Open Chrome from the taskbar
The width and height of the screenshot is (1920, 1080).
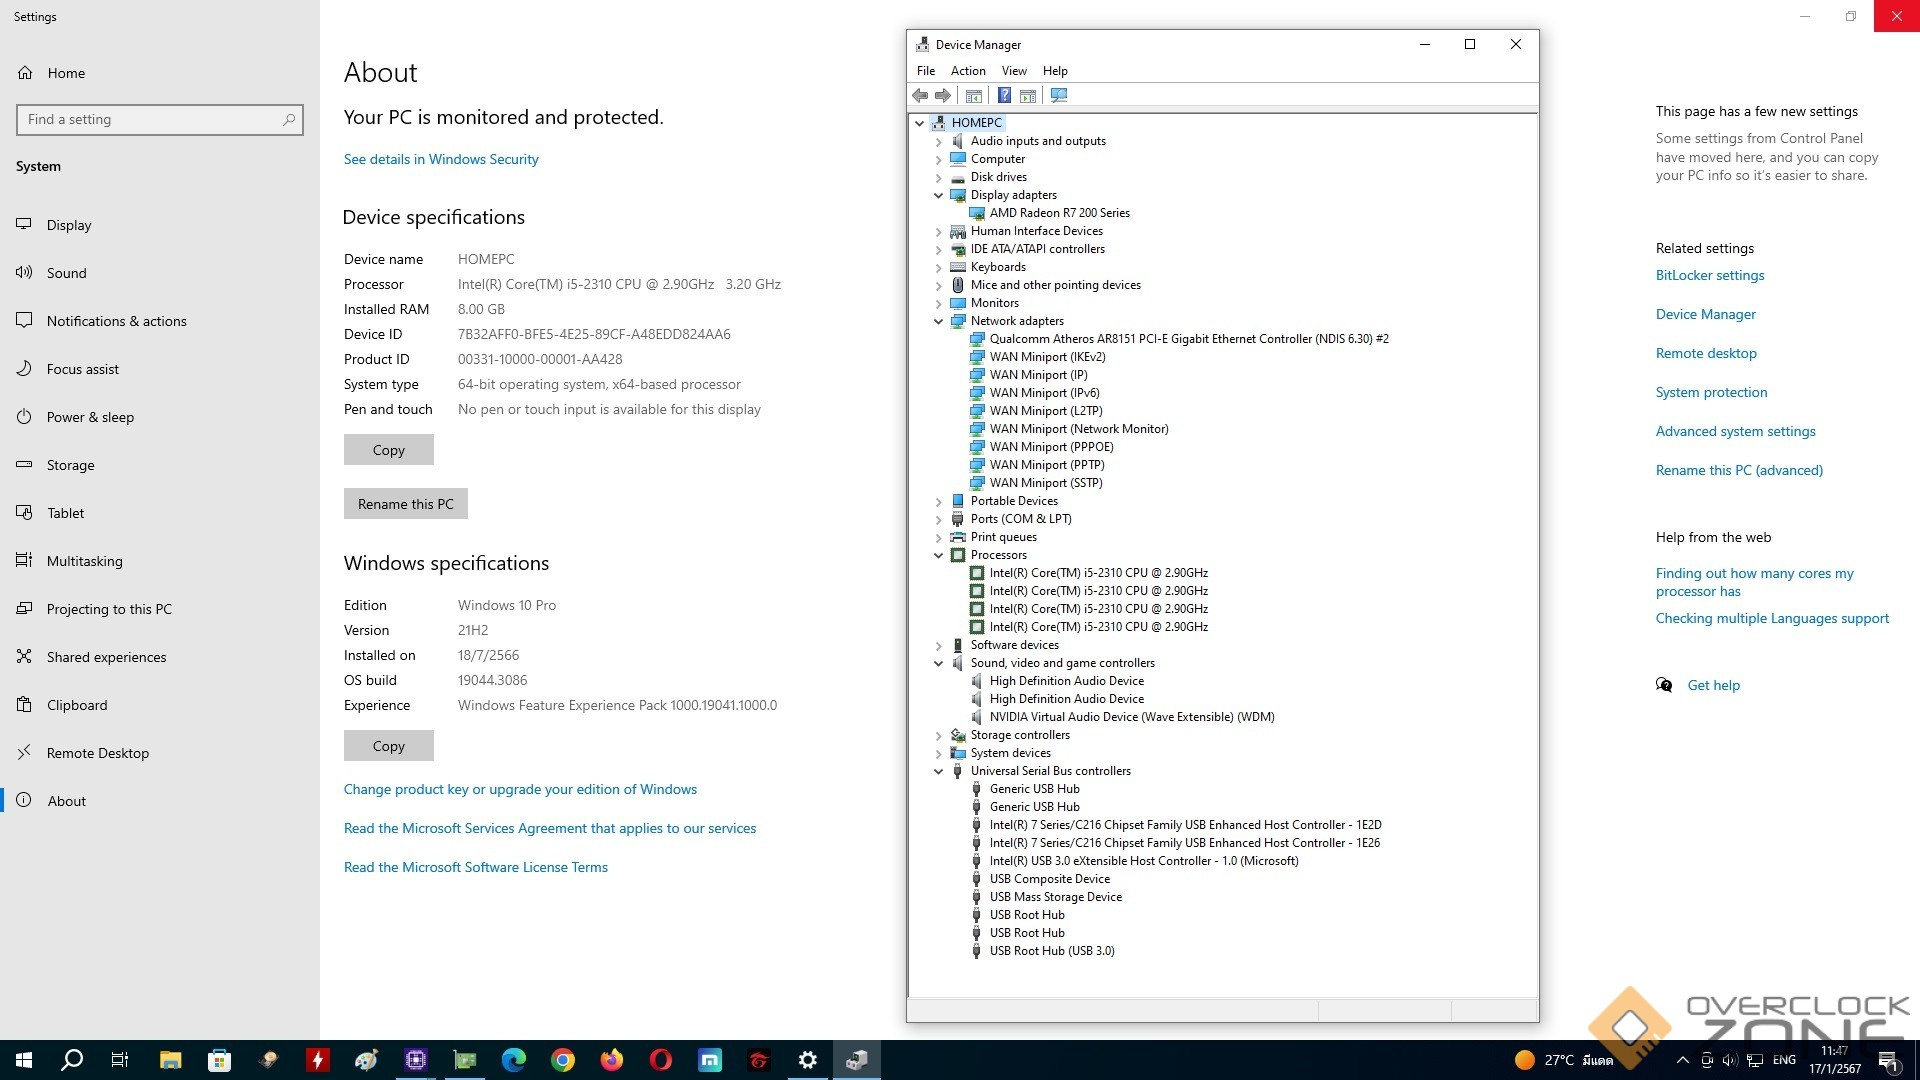(563, 1060)
